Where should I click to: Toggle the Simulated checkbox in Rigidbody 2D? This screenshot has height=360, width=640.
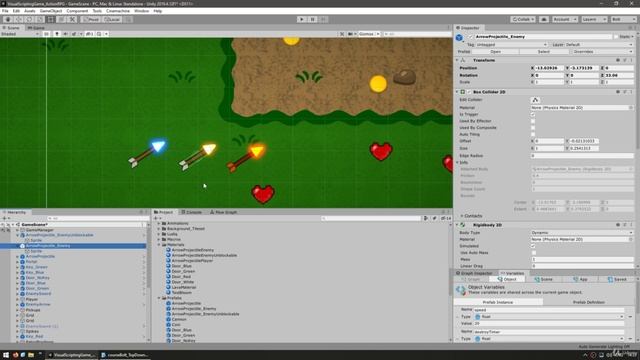tap(533, 246)
